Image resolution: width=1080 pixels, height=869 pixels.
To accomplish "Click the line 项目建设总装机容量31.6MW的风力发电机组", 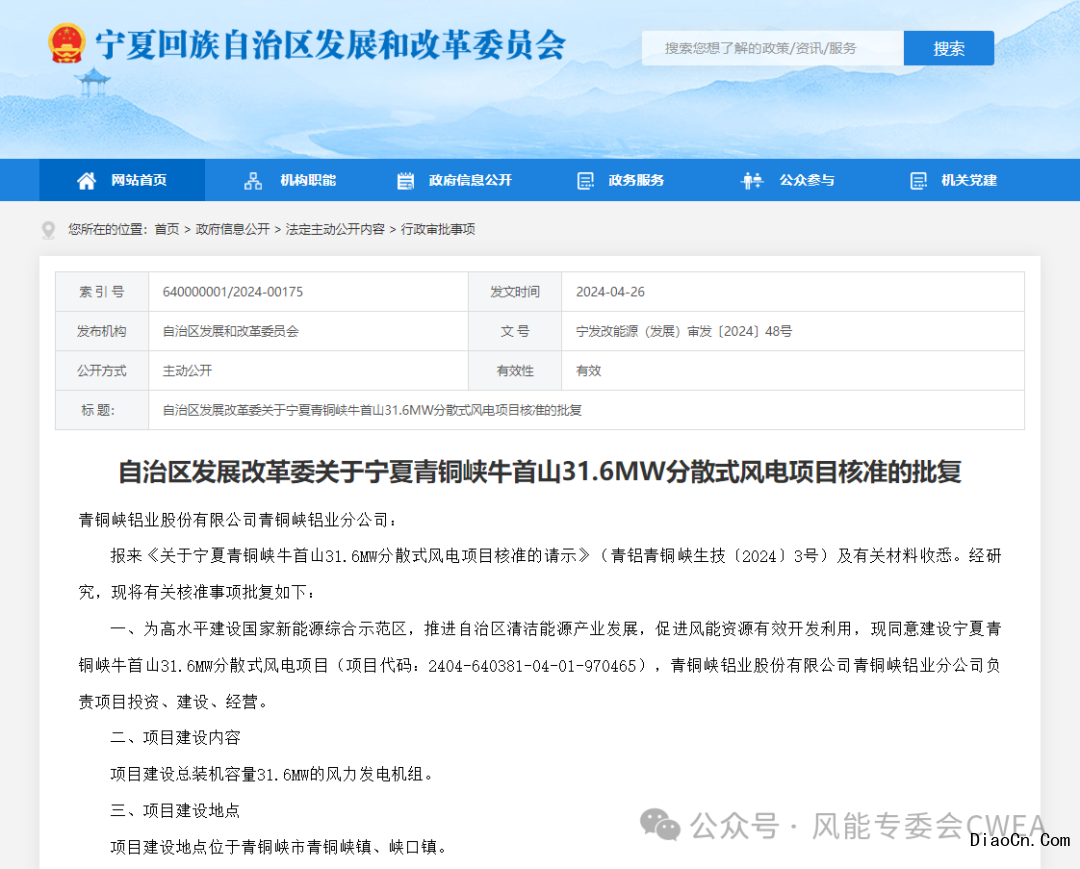I will click(x=273, y=774).
